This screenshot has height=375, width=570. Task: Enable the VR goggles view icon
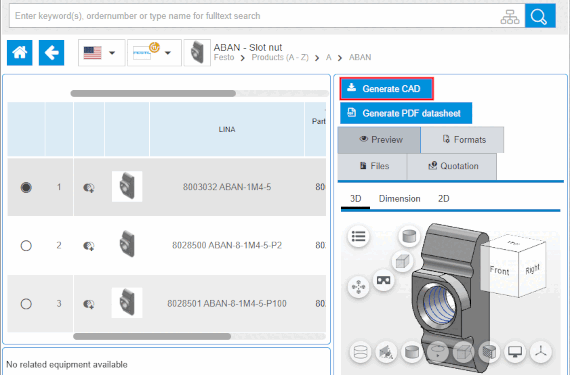[384, 280]
